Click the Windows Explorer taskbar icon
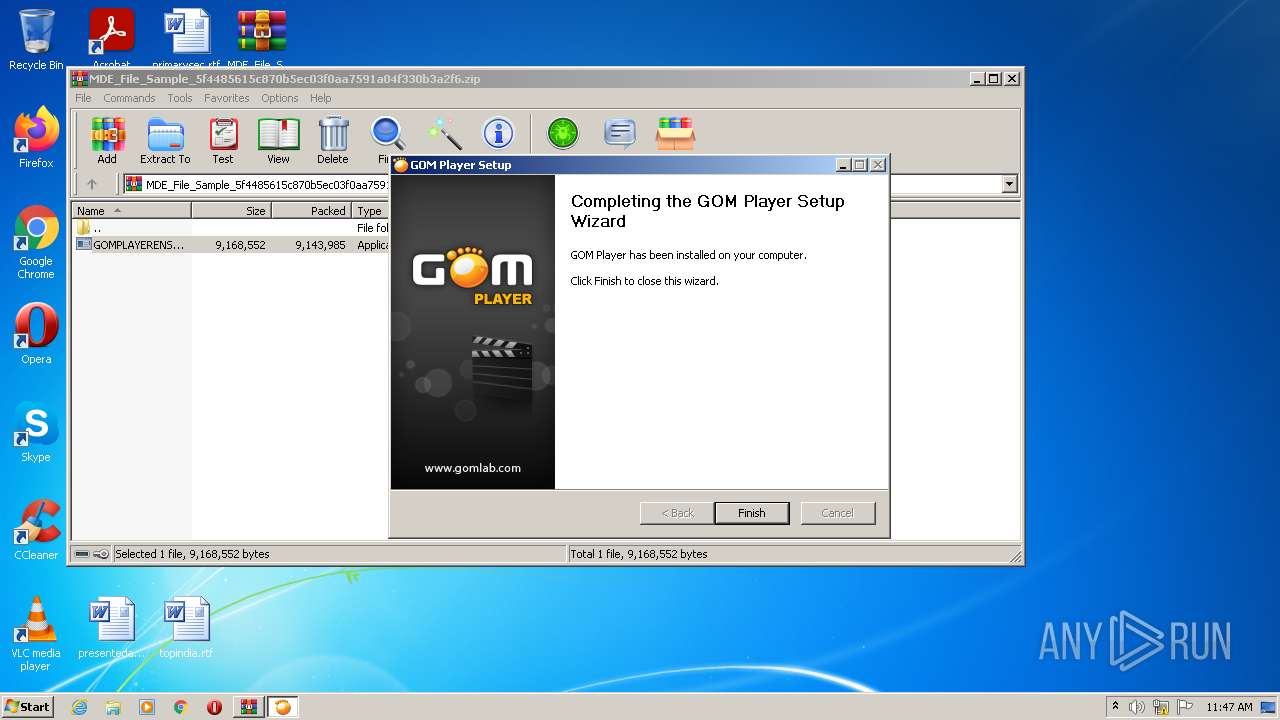This screenshot has width=1280, height=720. [113, 707]
